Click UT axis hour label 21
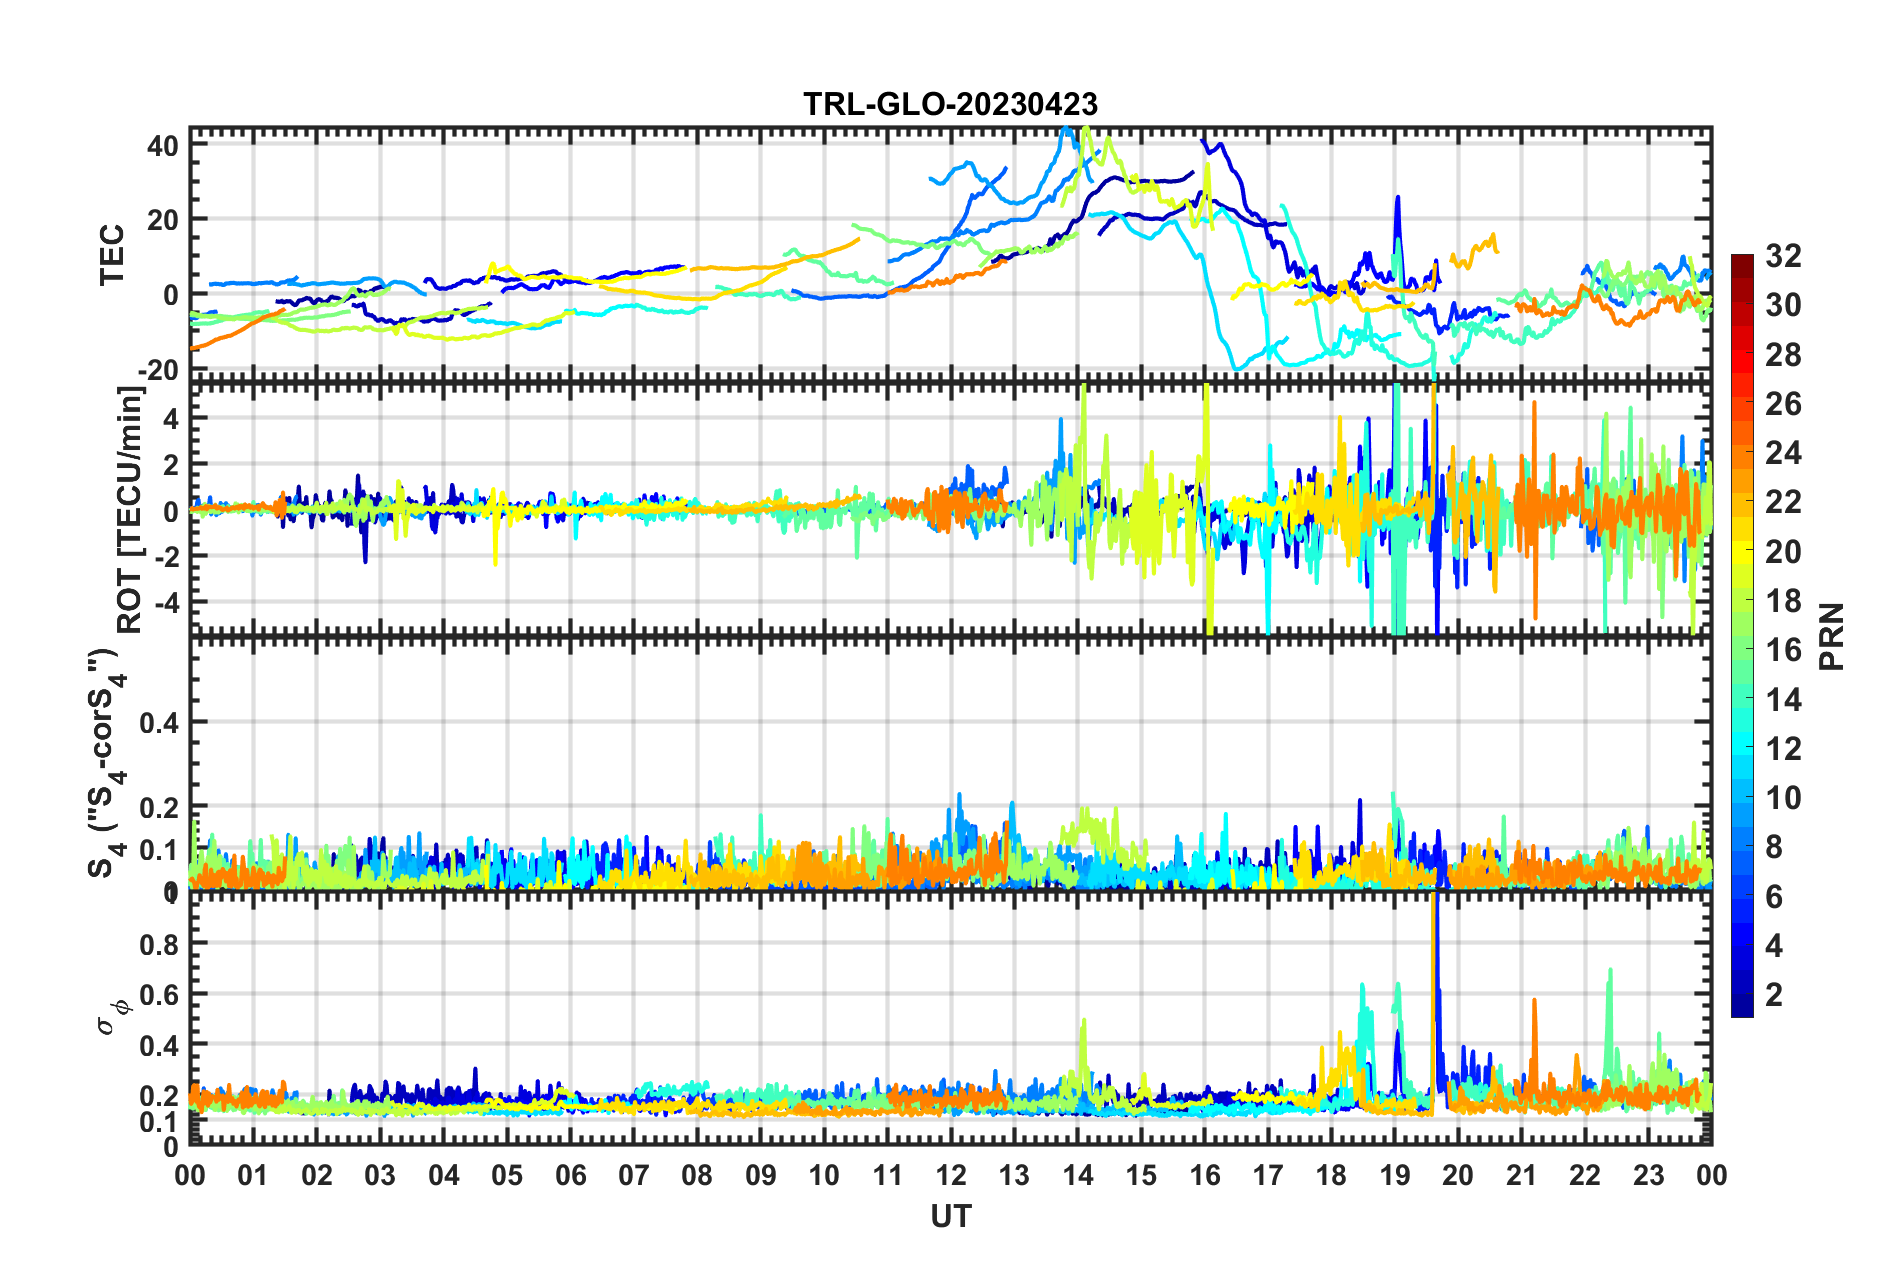Viewport: 1902px width, 1272px height. click(x=1521, y=1175)
